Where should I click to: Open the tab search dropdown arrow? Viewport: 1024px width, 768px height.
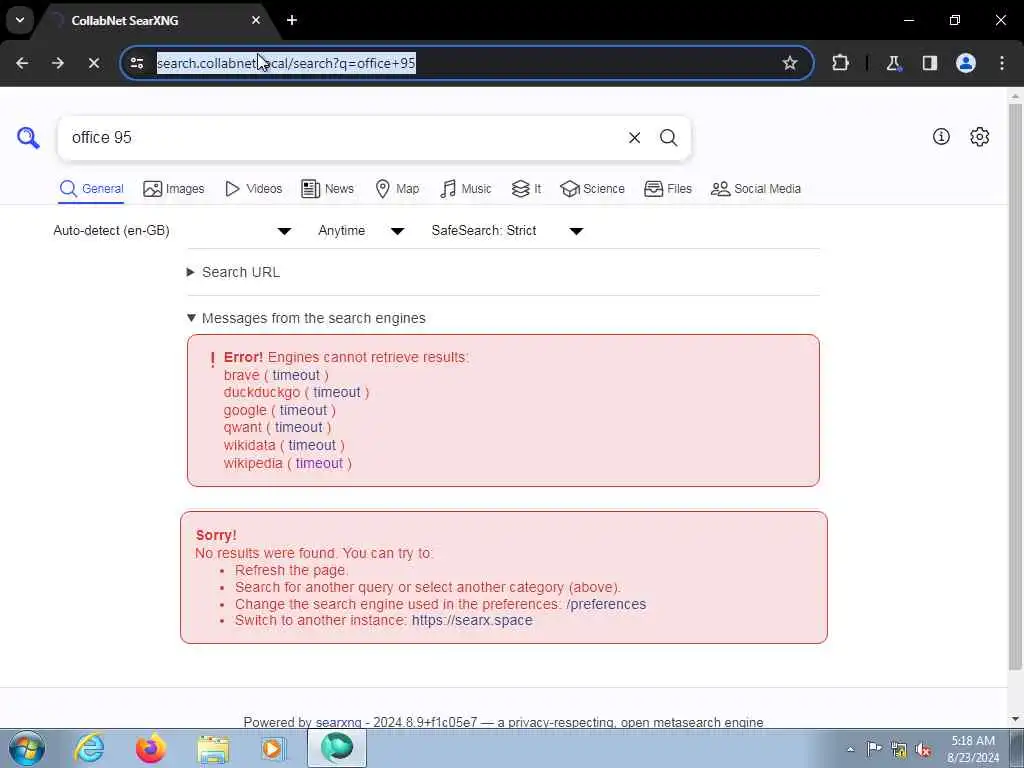(x=20, y=20)
